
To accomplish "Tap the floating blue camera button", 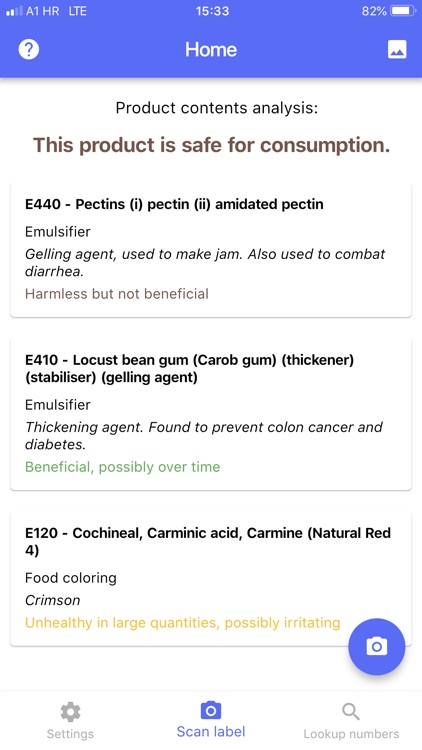I will [x=377, y=647].
